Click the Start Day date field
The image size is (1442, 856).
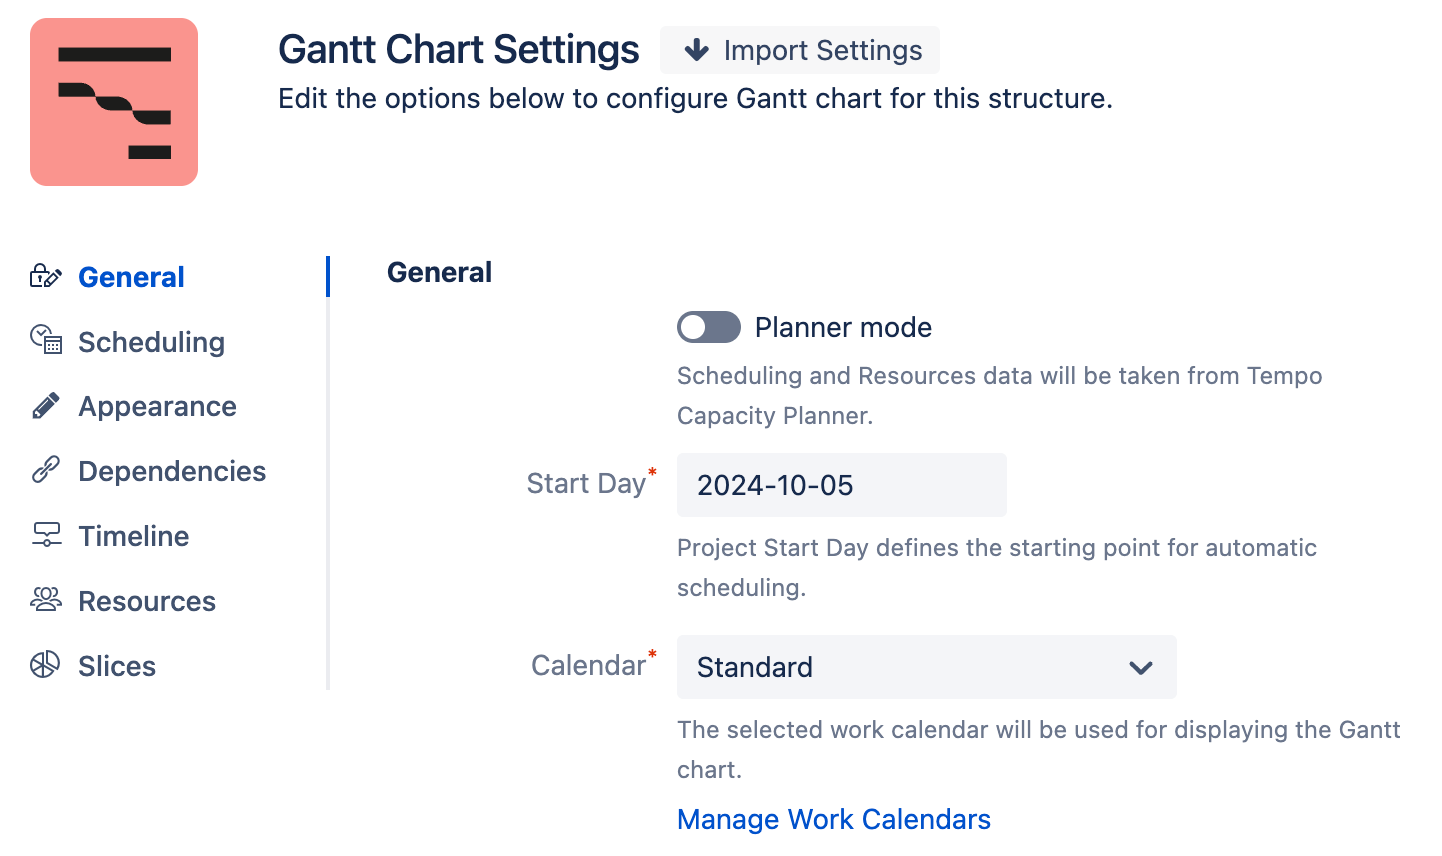click(841, 484)
